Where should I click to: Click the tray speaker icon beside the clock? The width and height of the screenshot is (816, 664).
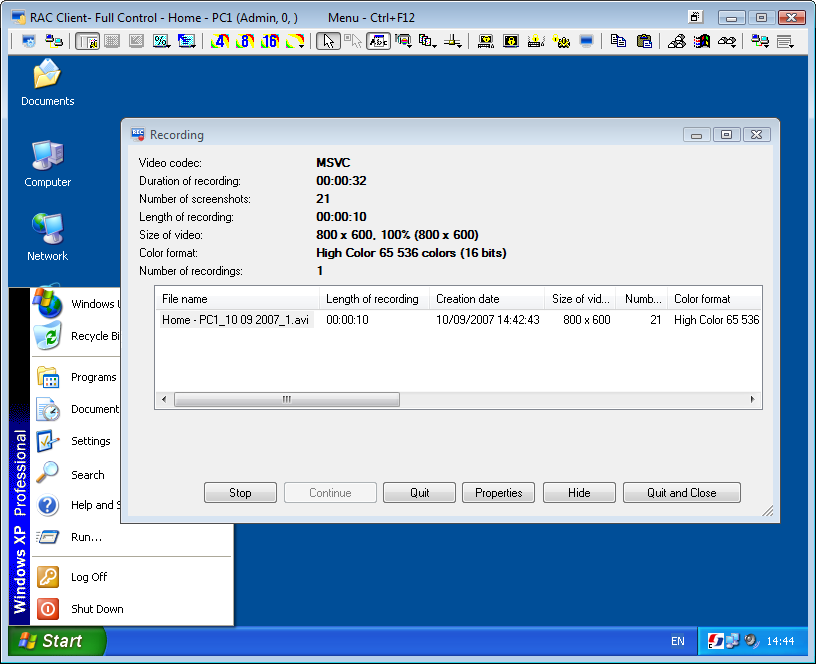[x=751, y=641]
